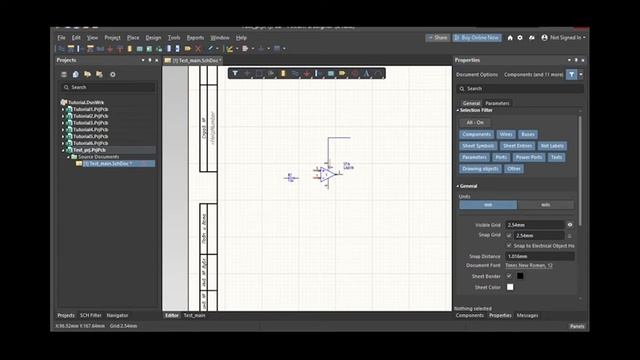Viewport: 640px width, 360px height.
Task: Collapse the Source Documents folder
Action: (69, 157)
